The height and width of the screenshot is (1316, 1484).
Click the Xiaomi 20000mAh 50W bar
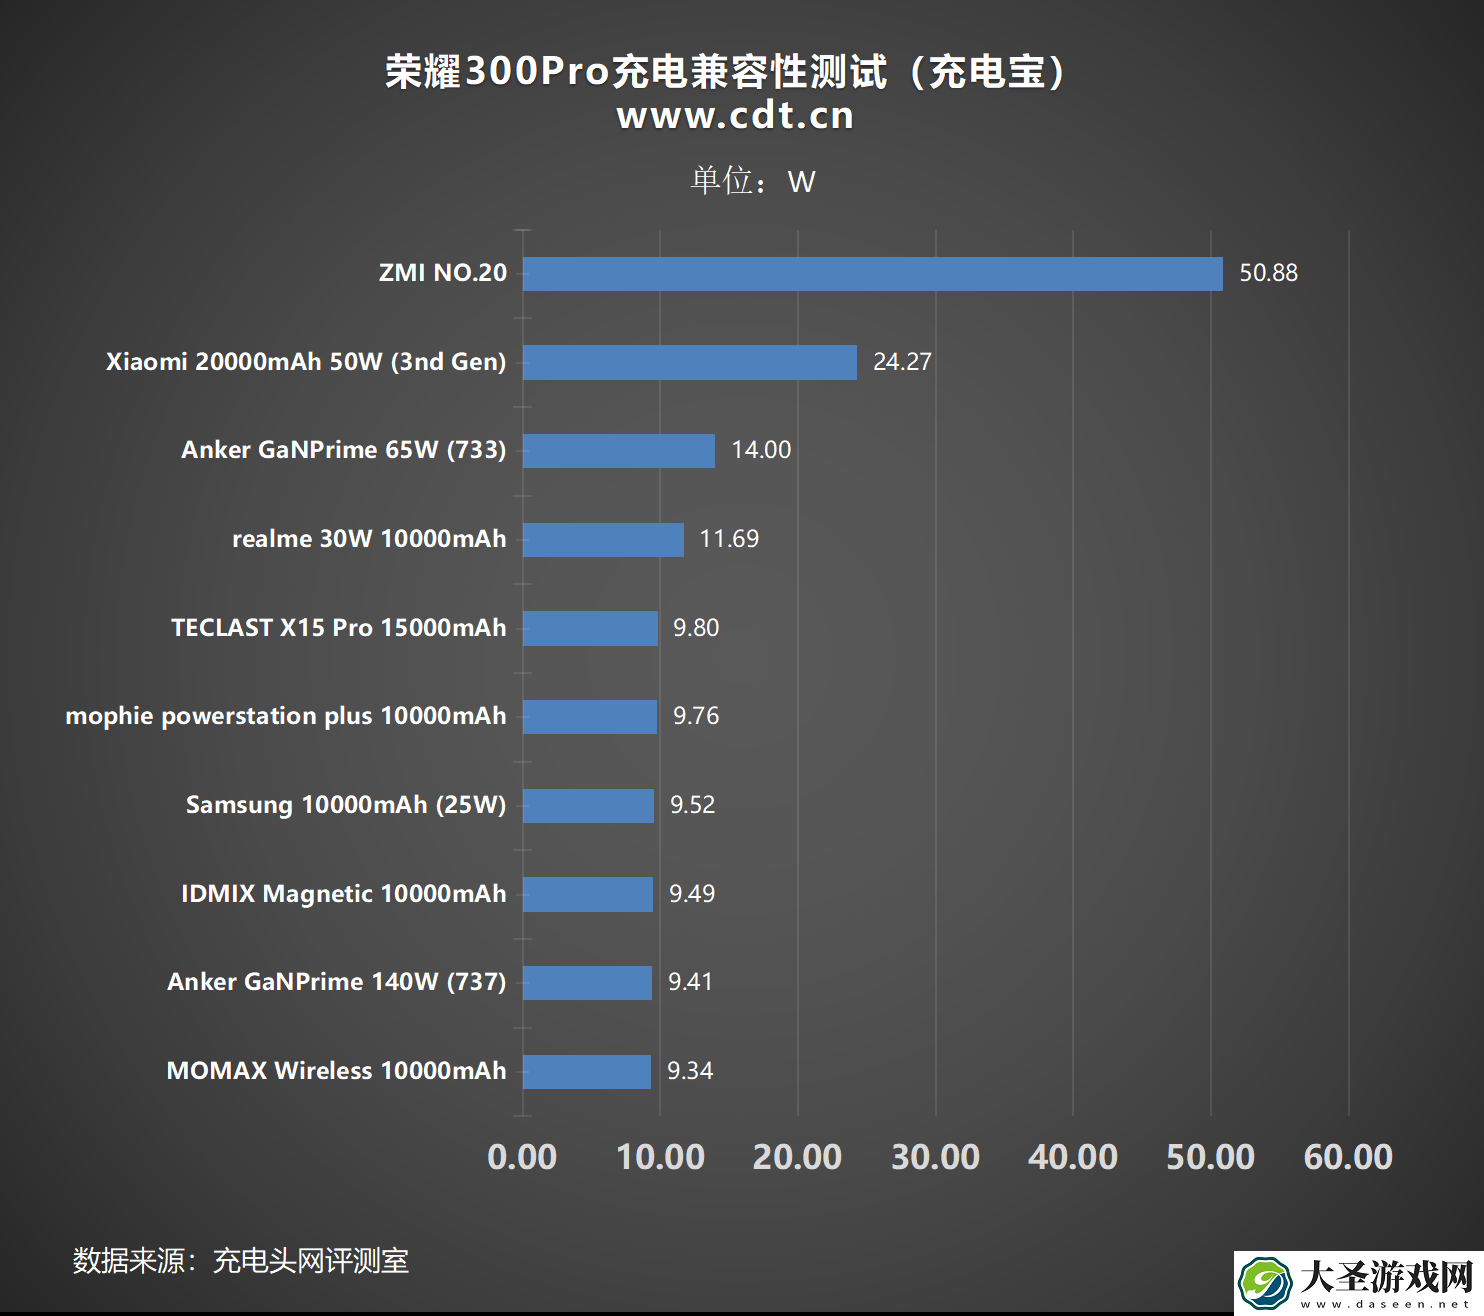point(690,362)
